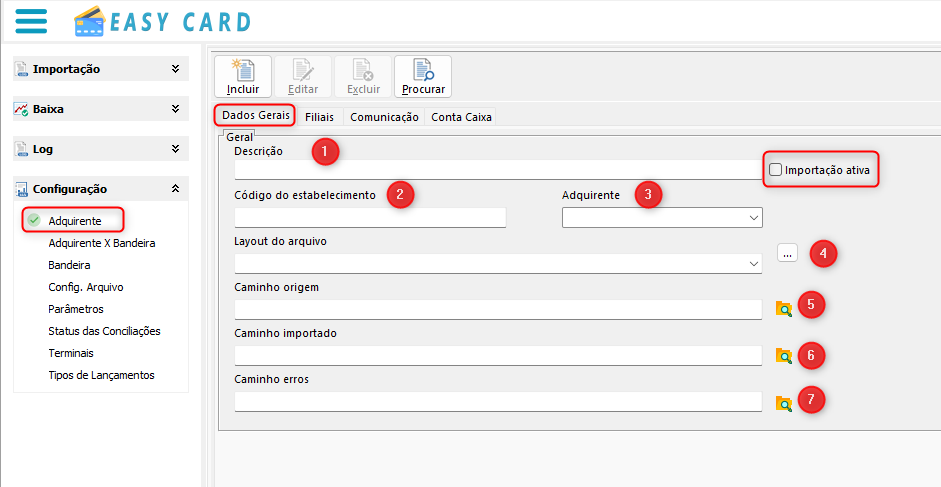Switch to the Filiais tab

click(319, 117)
